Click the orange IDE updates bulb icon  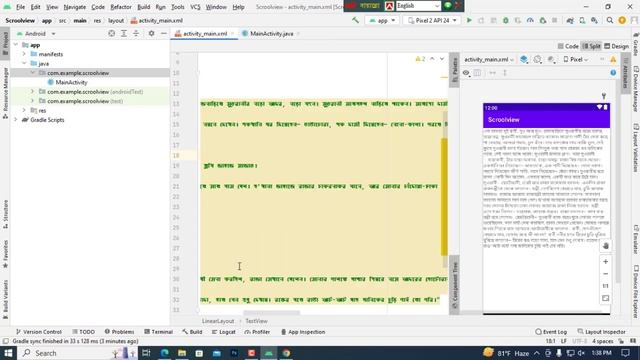(x=622, y=20)
